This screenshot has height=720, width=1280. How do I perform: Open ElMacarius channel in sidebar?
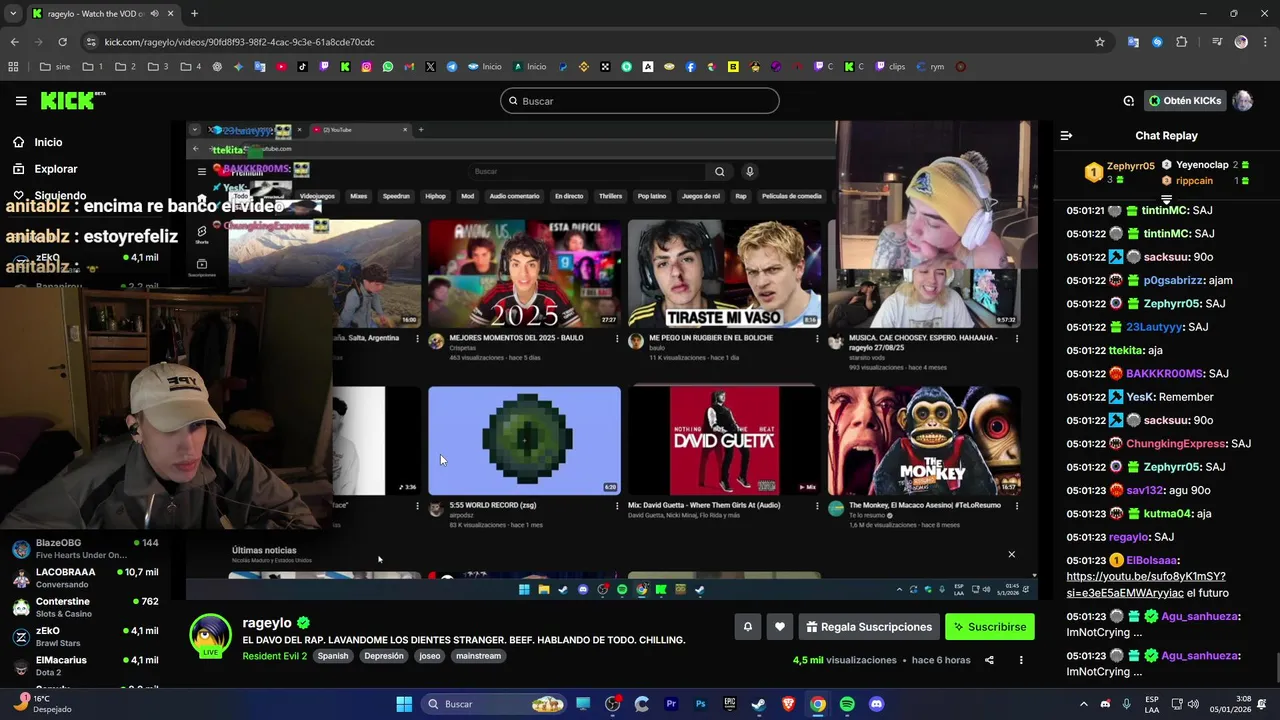[85, 666]
